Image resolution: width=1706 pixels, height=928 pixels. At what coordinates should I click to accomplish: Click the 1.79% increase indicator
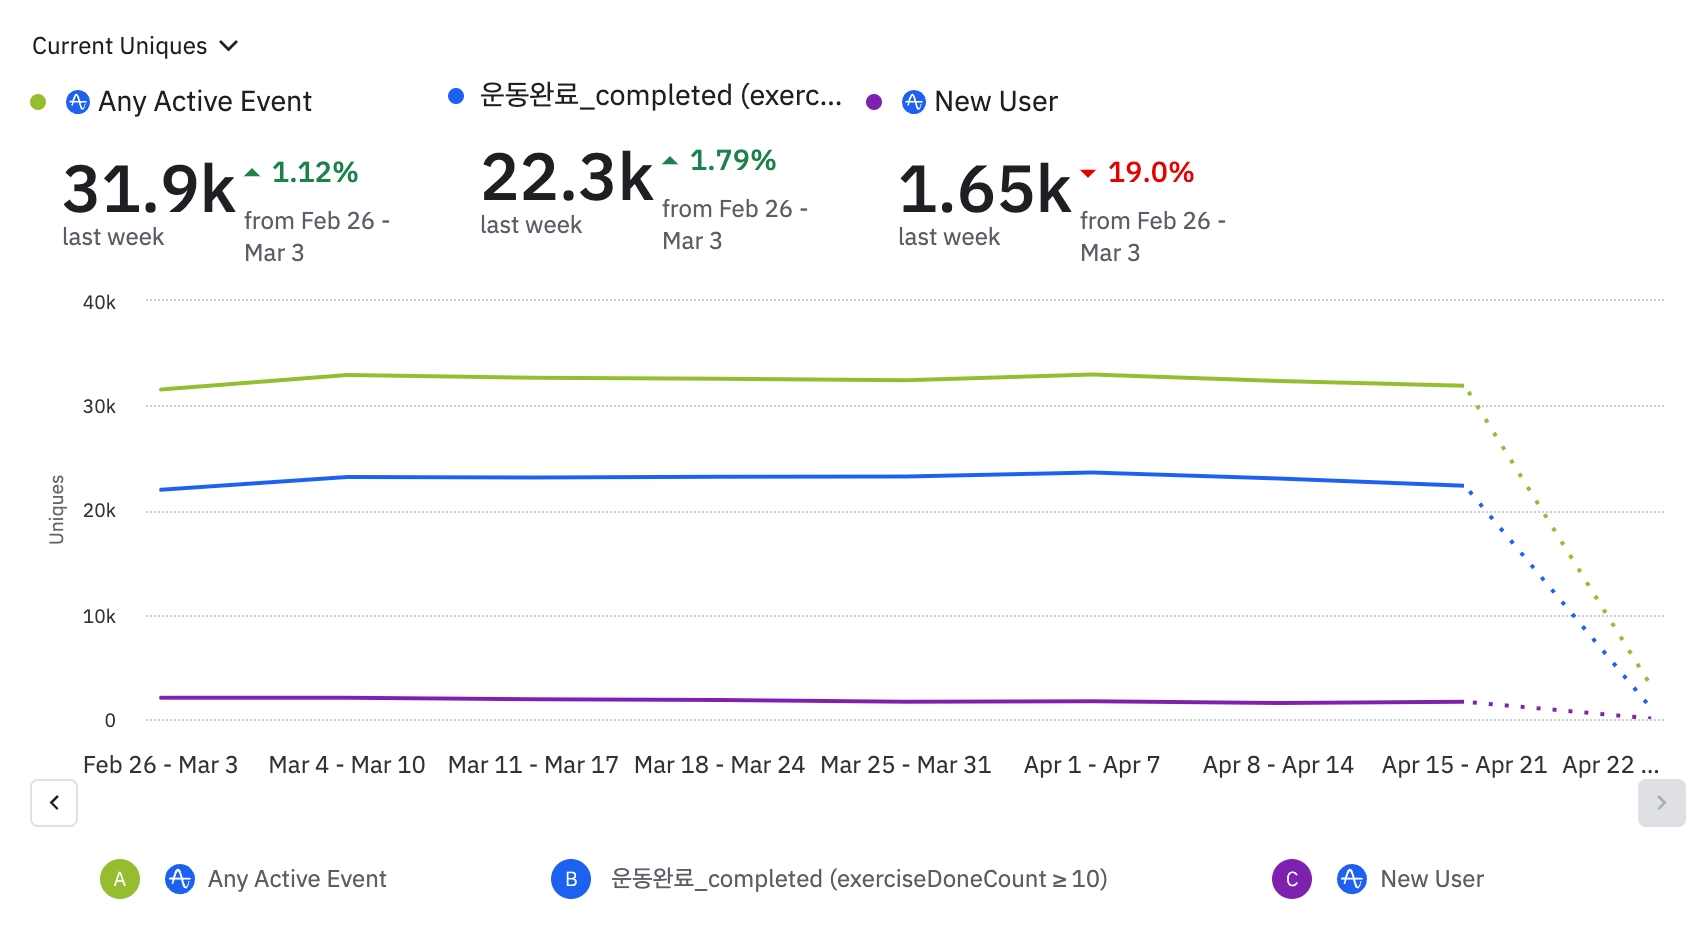pos(719,160)
